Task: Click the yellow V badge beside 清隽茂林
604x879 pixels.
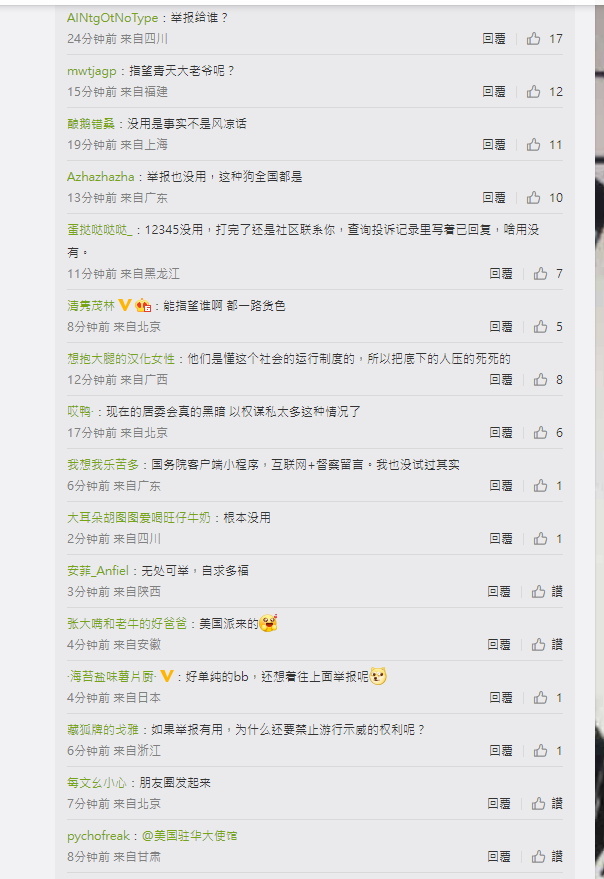Action: tap(125, 305)
